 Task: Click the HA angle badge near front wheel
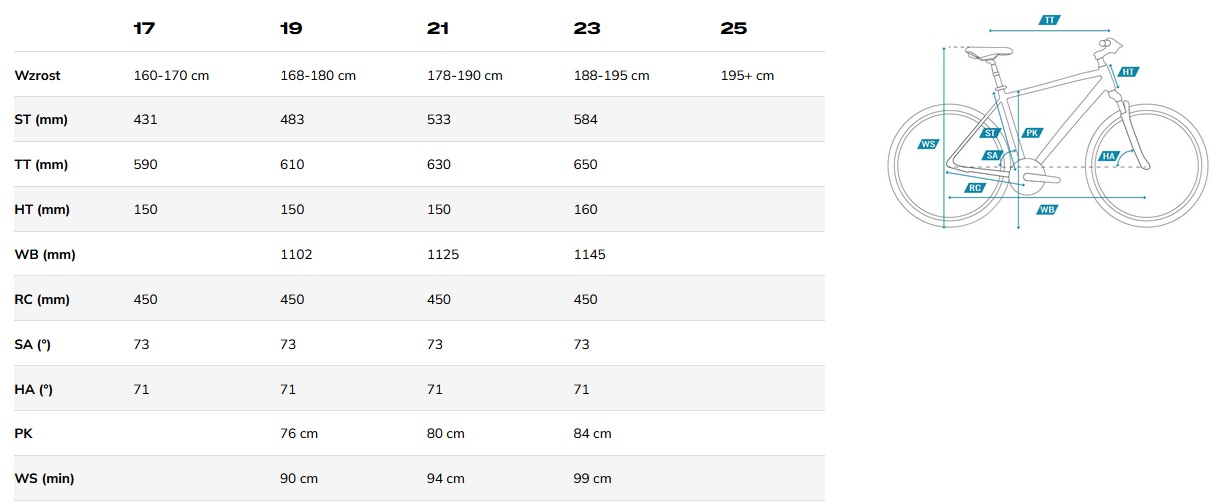coord(1108,156)
